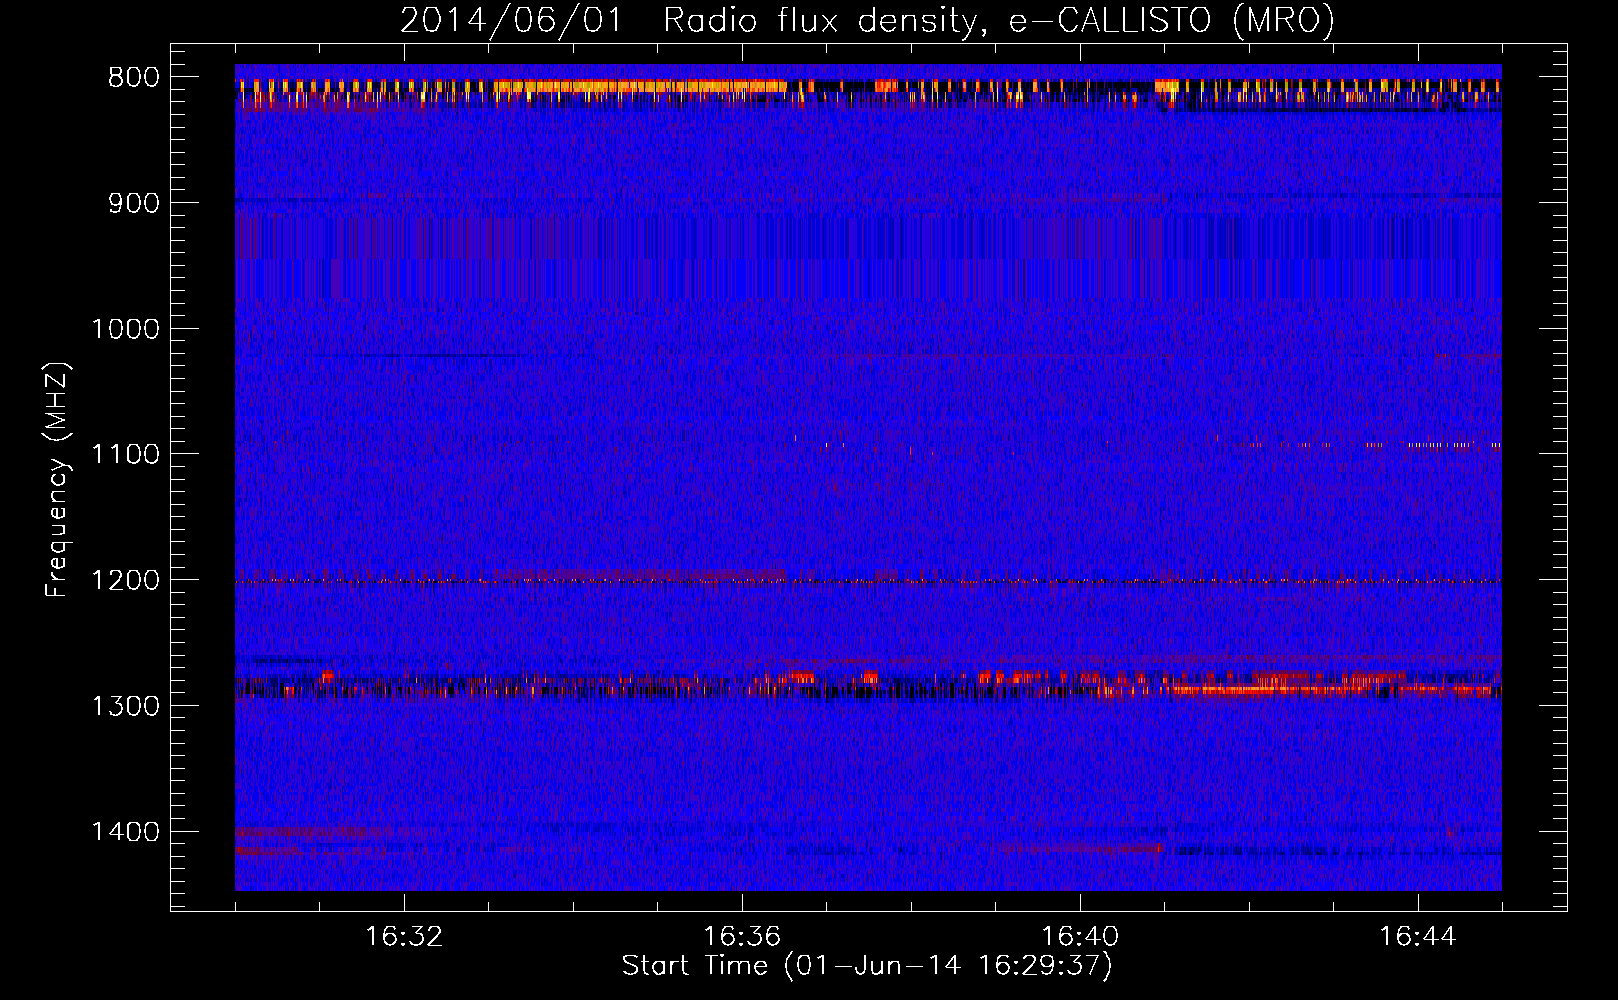This screenshot has width=1618, height=1000.
Task: Click the 1100 frequency tick label
Action: 125,454
